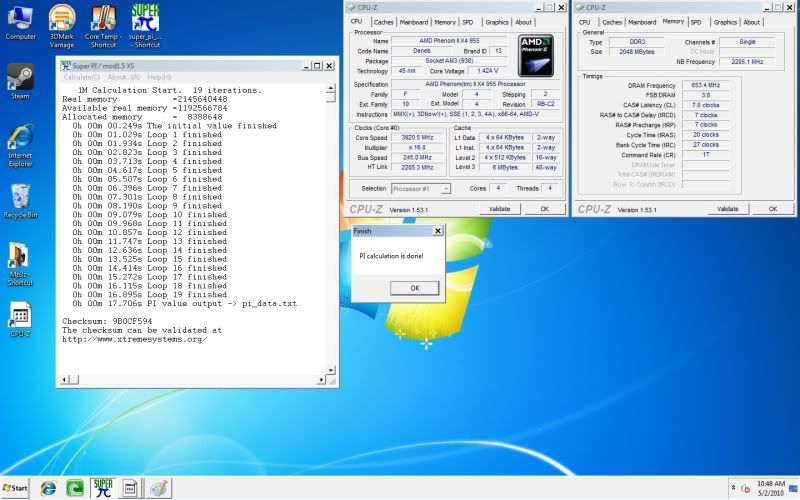Click Validate in the CPU-Z Timings window
800x500 pixels.
728,209
